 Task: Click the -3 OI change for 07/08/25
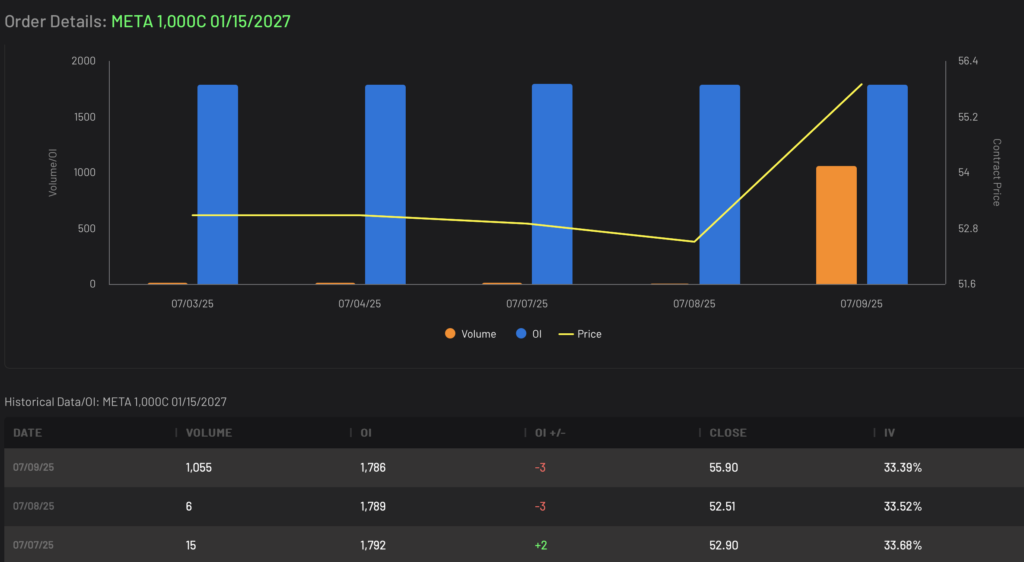[x=540, y=507]
